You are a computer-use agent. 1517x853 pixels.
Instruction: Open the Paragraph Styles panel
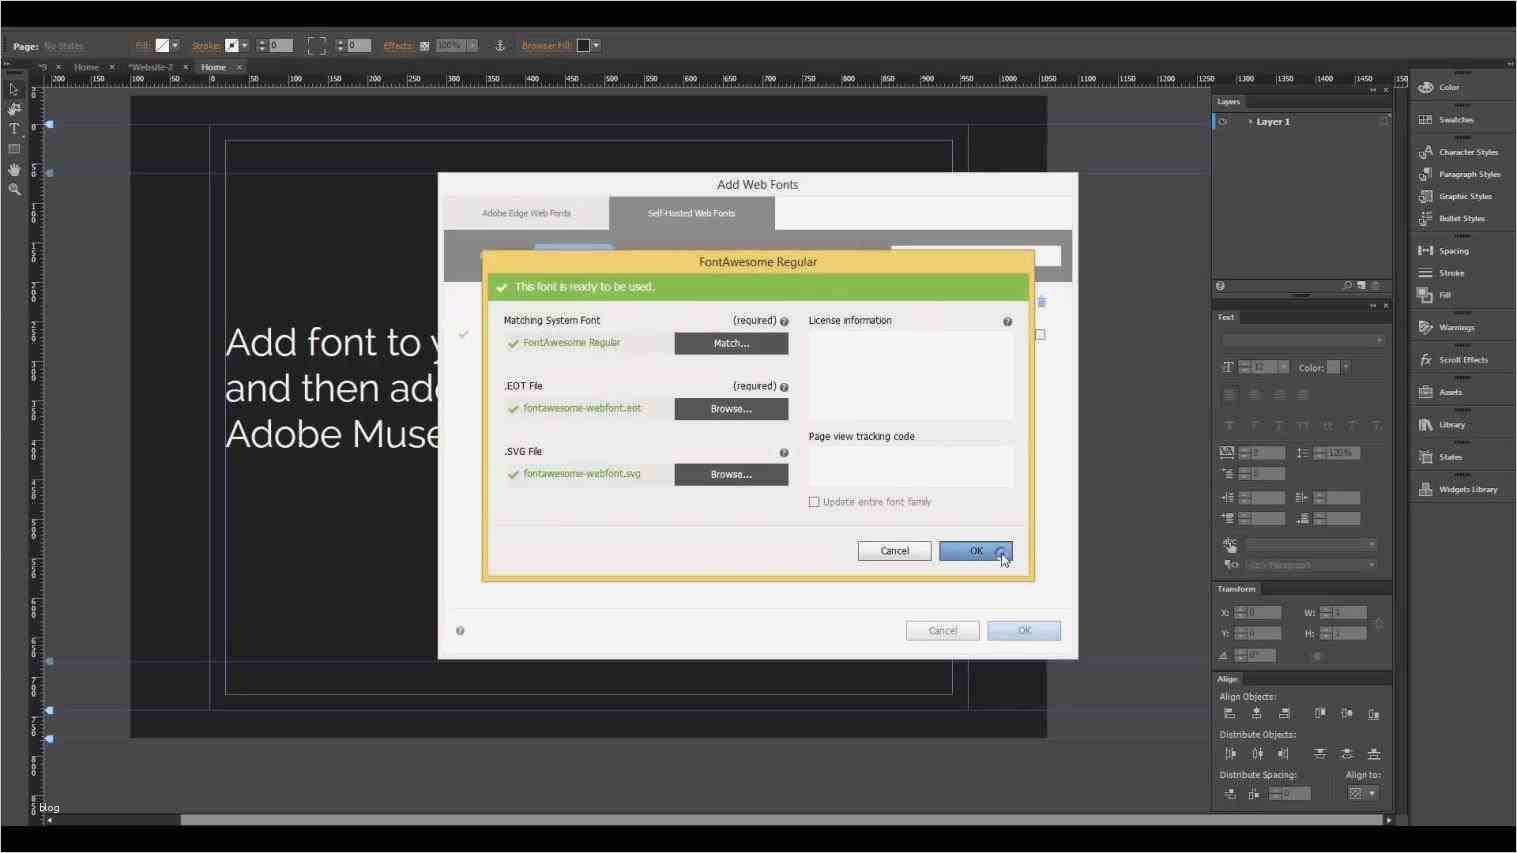[1460, 174]
